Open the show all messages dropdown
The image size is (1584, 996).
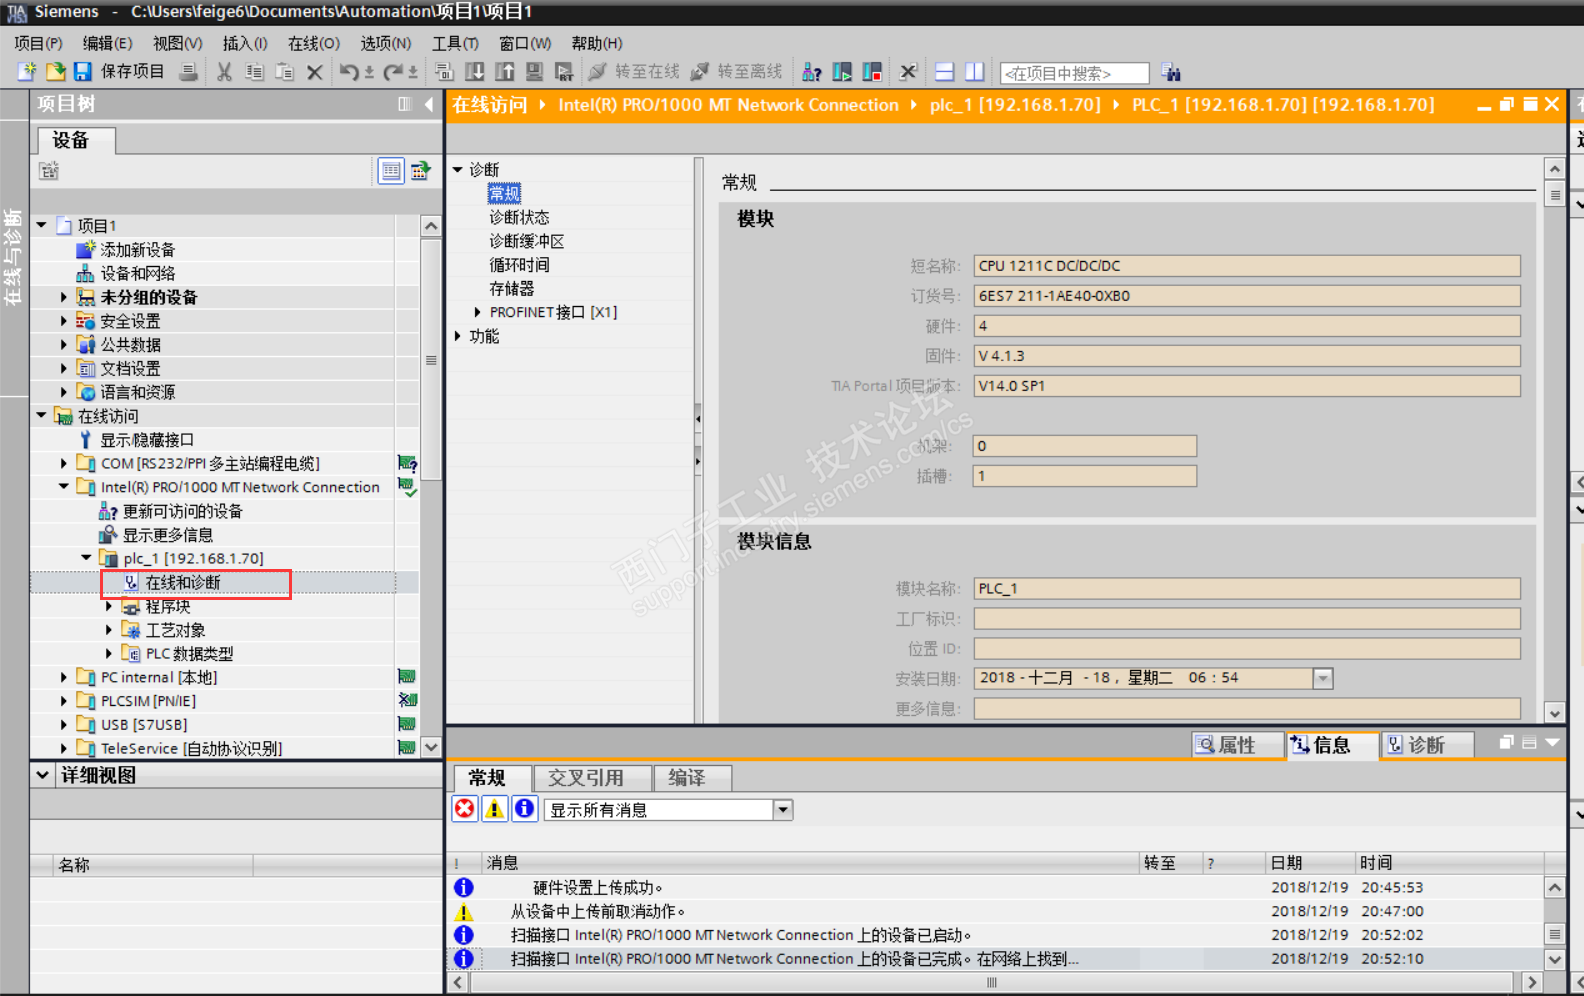pos(783,810)
